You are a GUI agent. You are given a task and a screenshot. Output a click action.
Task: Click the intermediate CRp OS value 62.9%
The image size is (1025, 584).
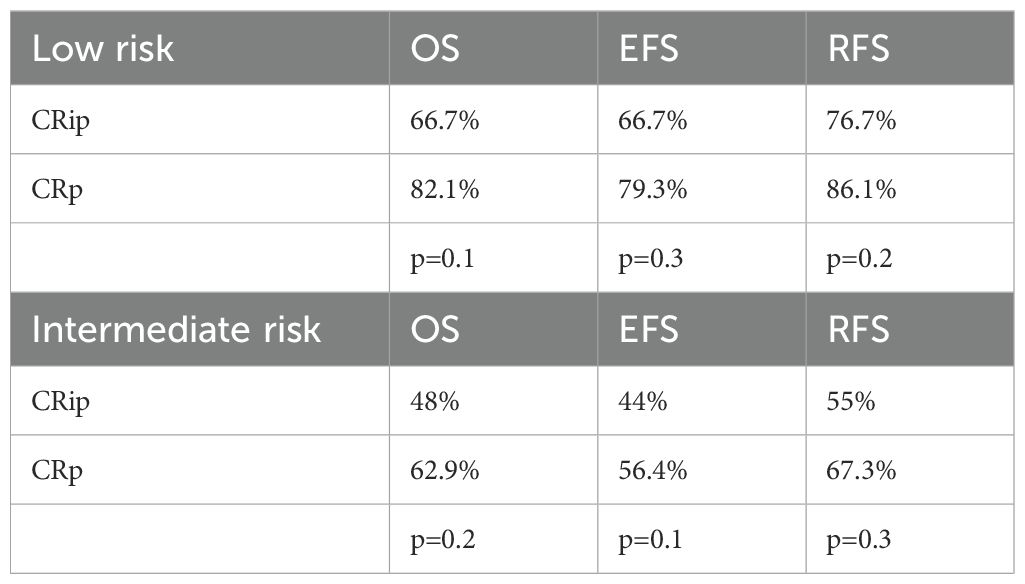tap(445, 470)
